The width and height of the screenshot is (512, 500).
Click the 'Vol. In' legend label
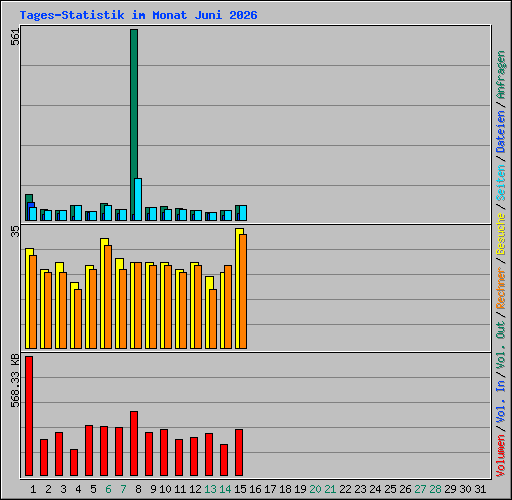501,401
